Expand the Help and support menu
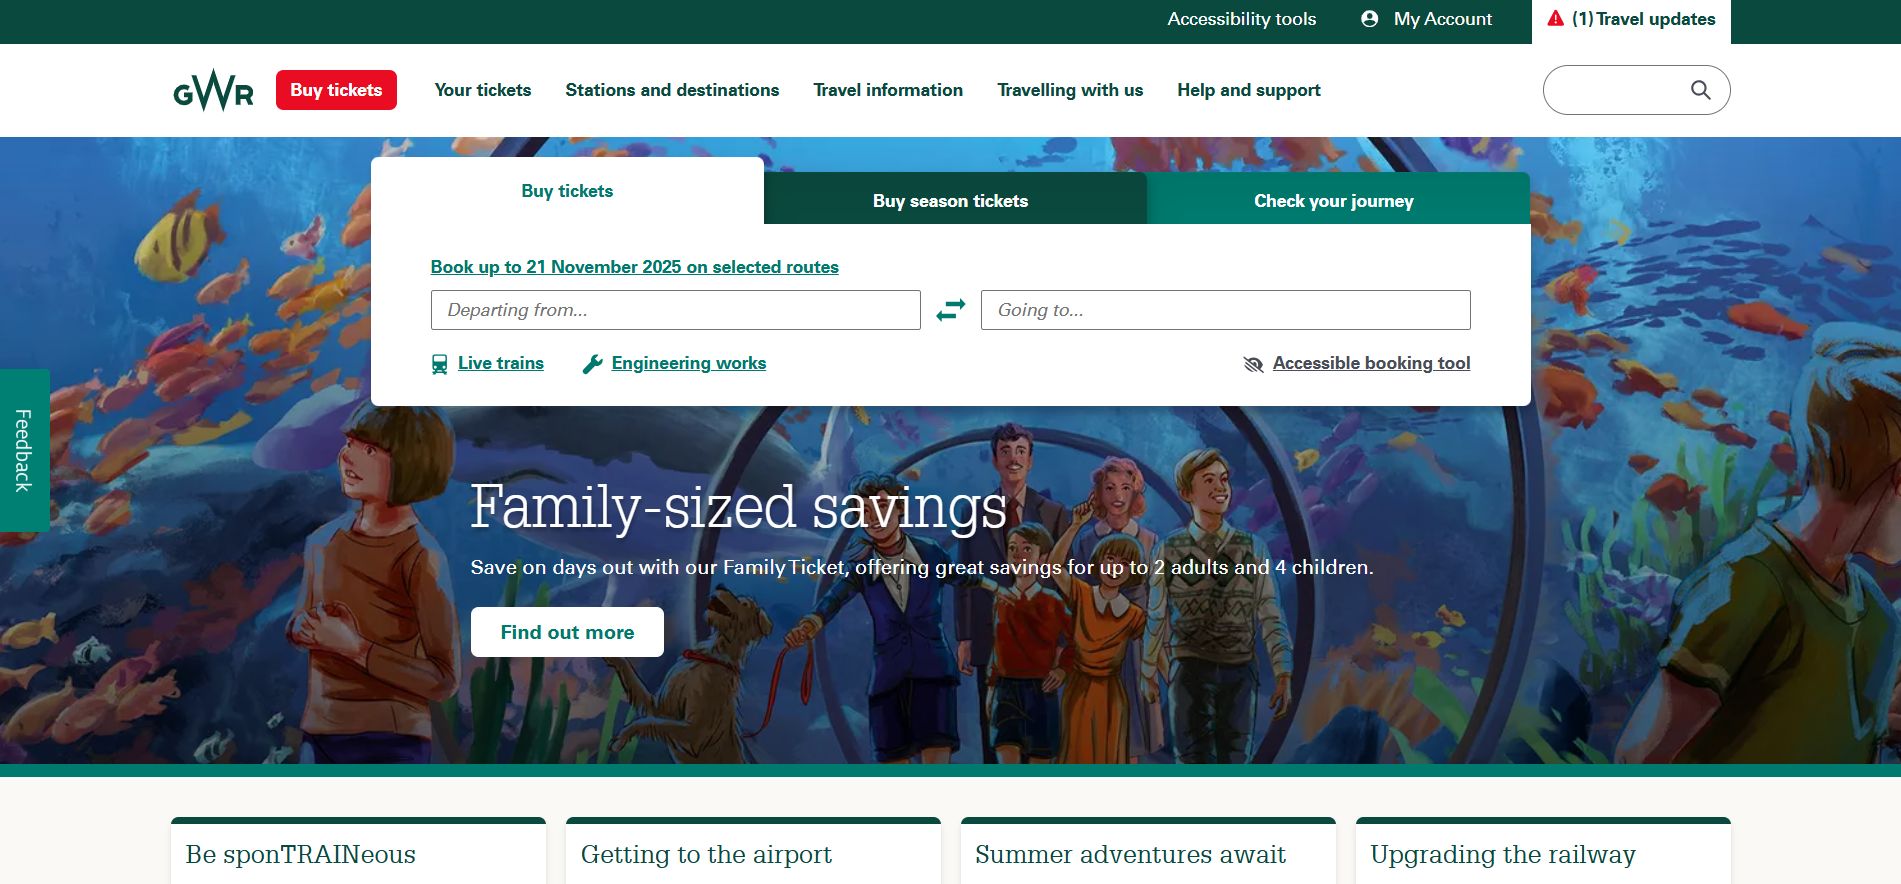Screen dimensions: 1901x884 pos(1249,90)
